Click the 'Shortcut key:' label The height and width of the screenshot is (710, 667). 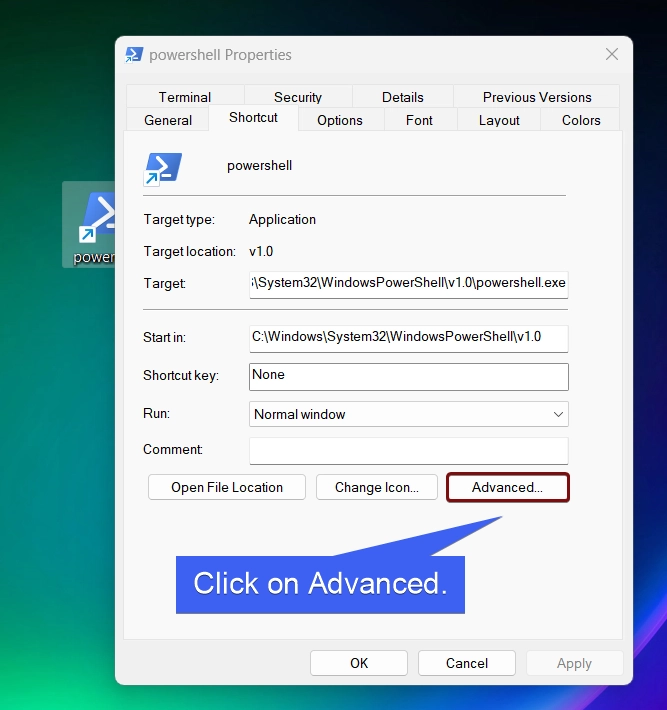coord(181,376)
